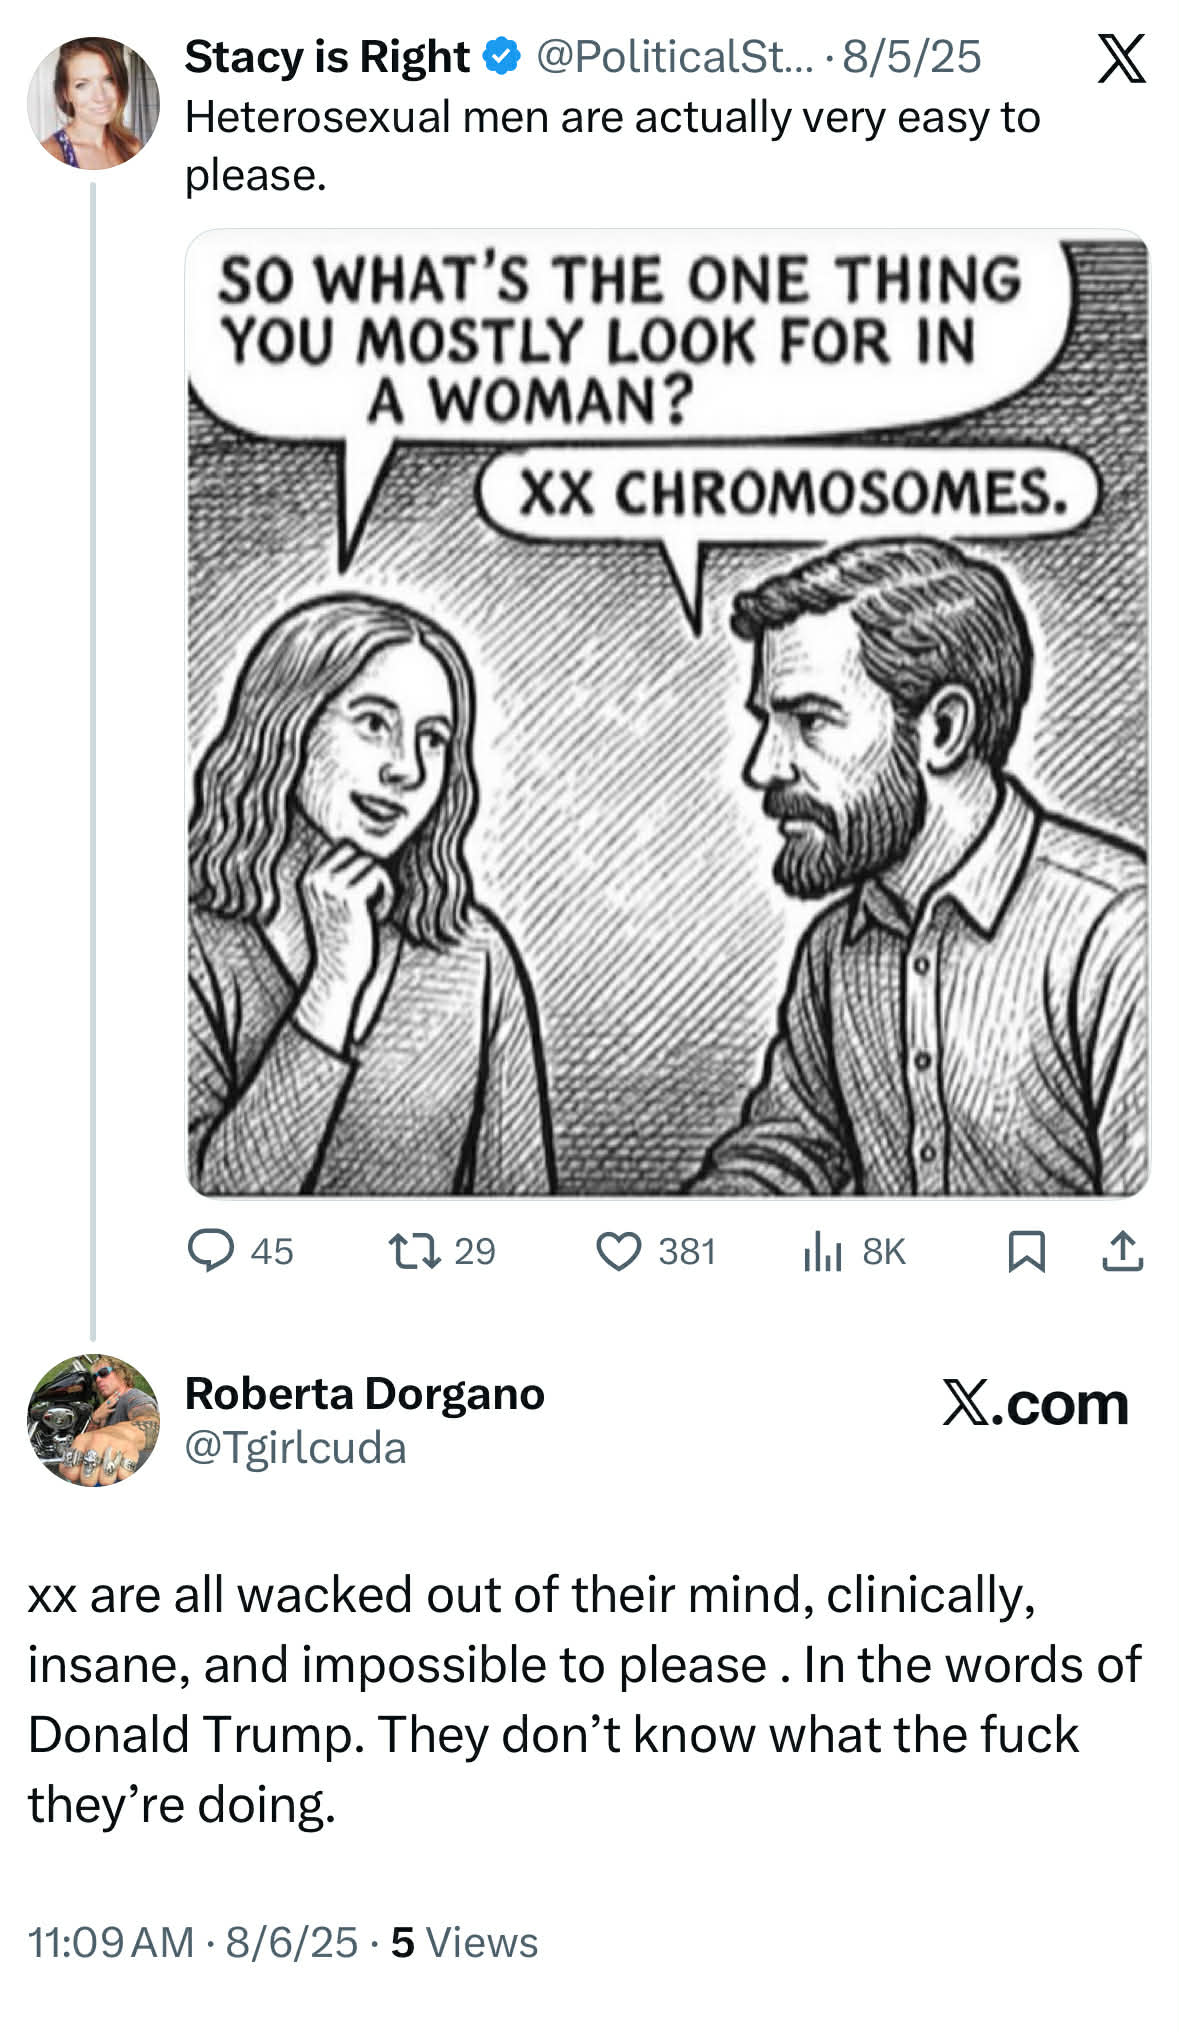Open the view analytics bar icon
1179x2032 pixels.
pyautogui.click(x=823, y=1252)
